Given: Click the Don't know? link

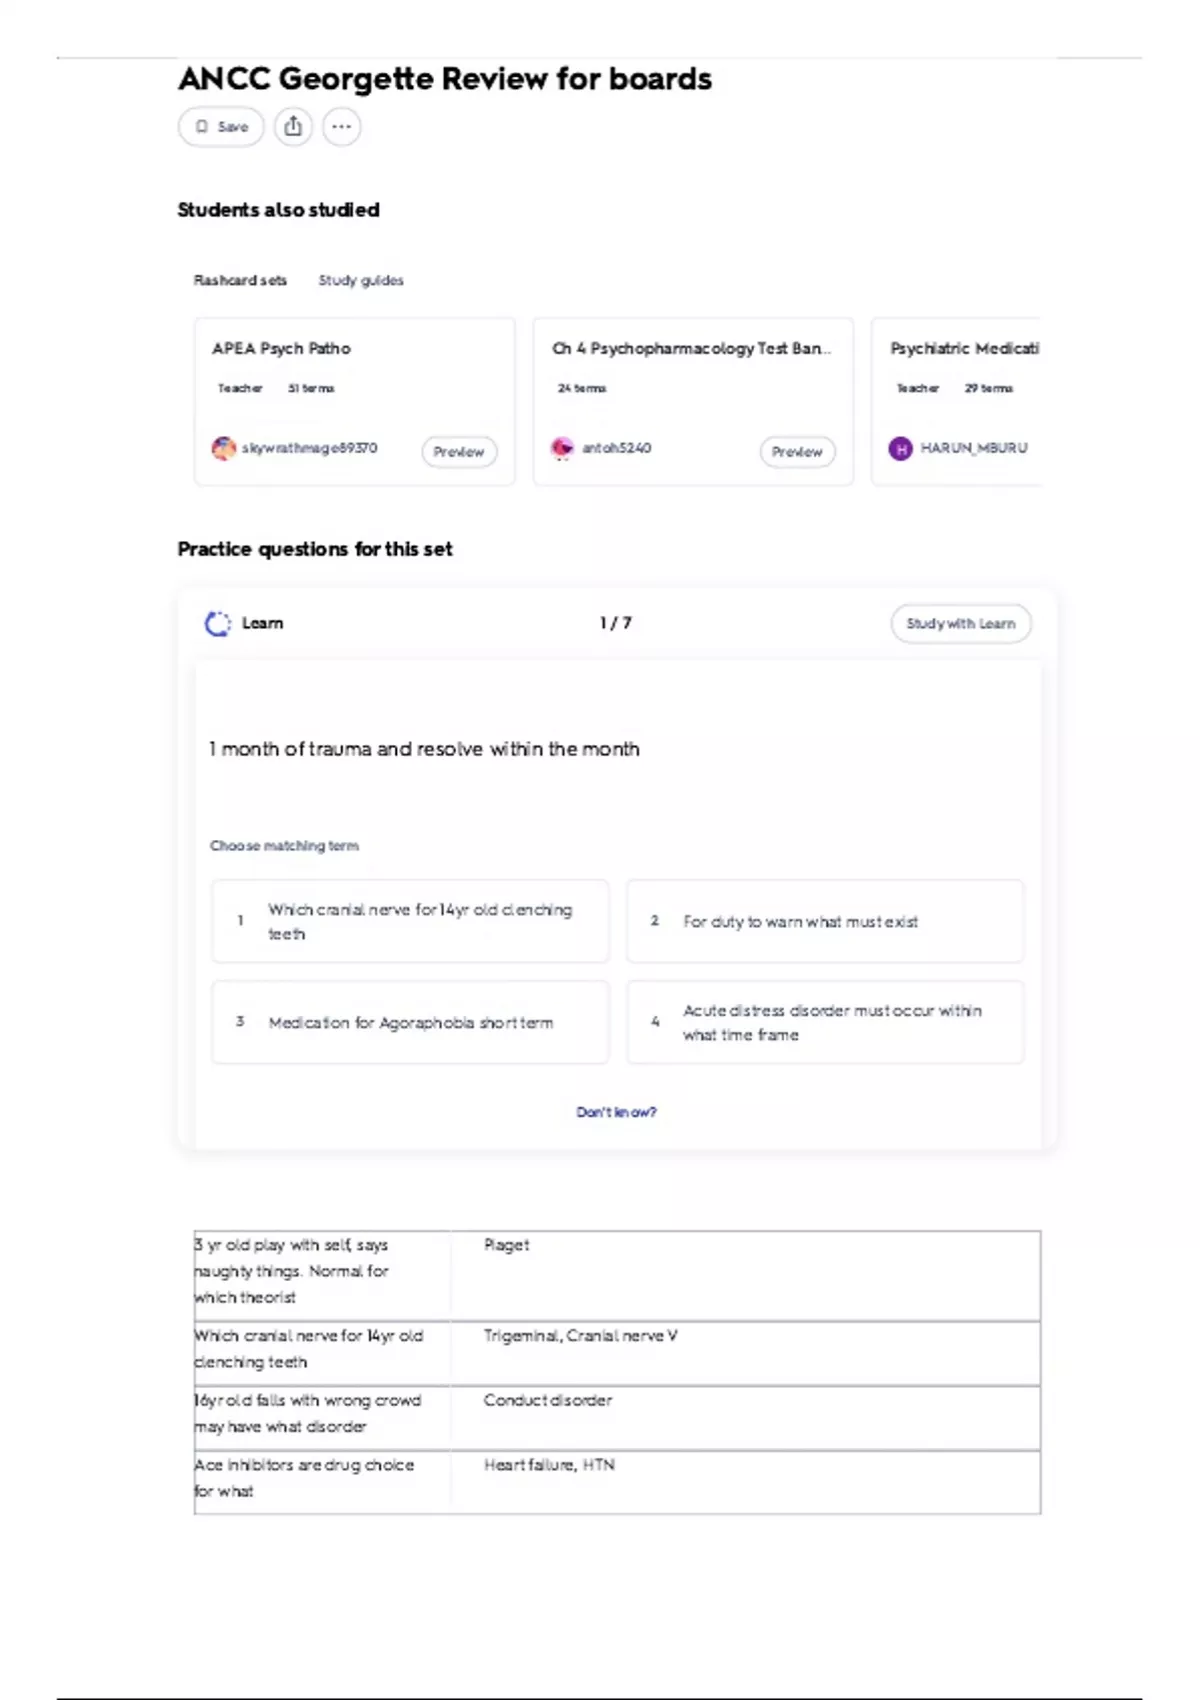Looking at the screenshot, I should click(x=616, y=1112).
